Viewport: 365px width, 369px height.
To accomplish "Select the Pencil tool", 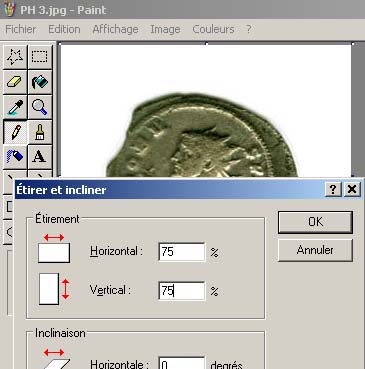I will point(15,132).
